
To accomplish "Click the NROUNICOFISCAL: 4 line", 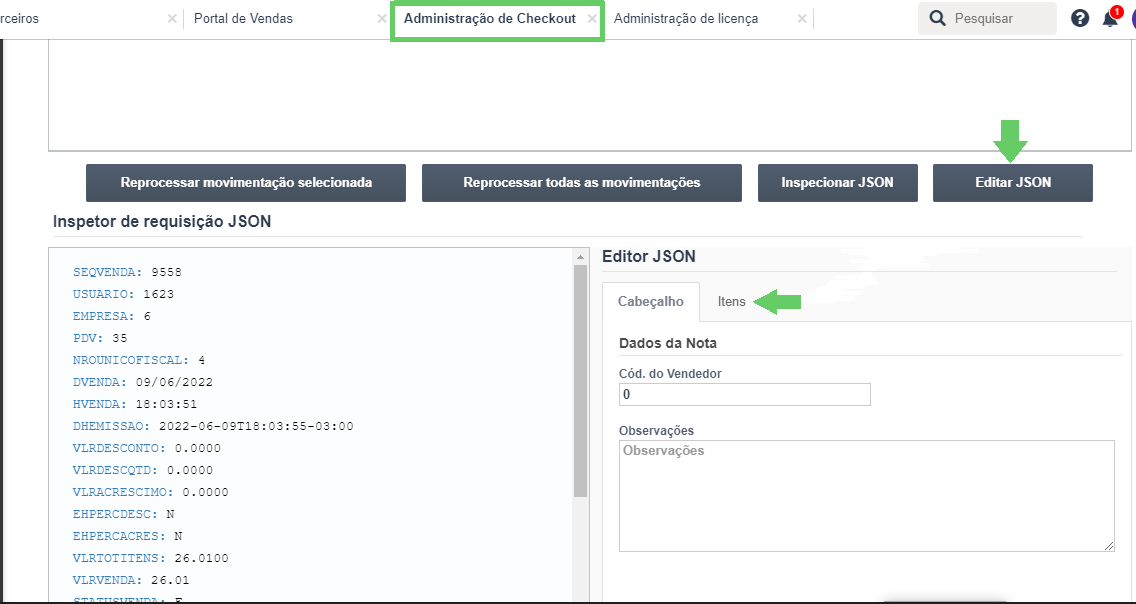I will tap(139, 360).
